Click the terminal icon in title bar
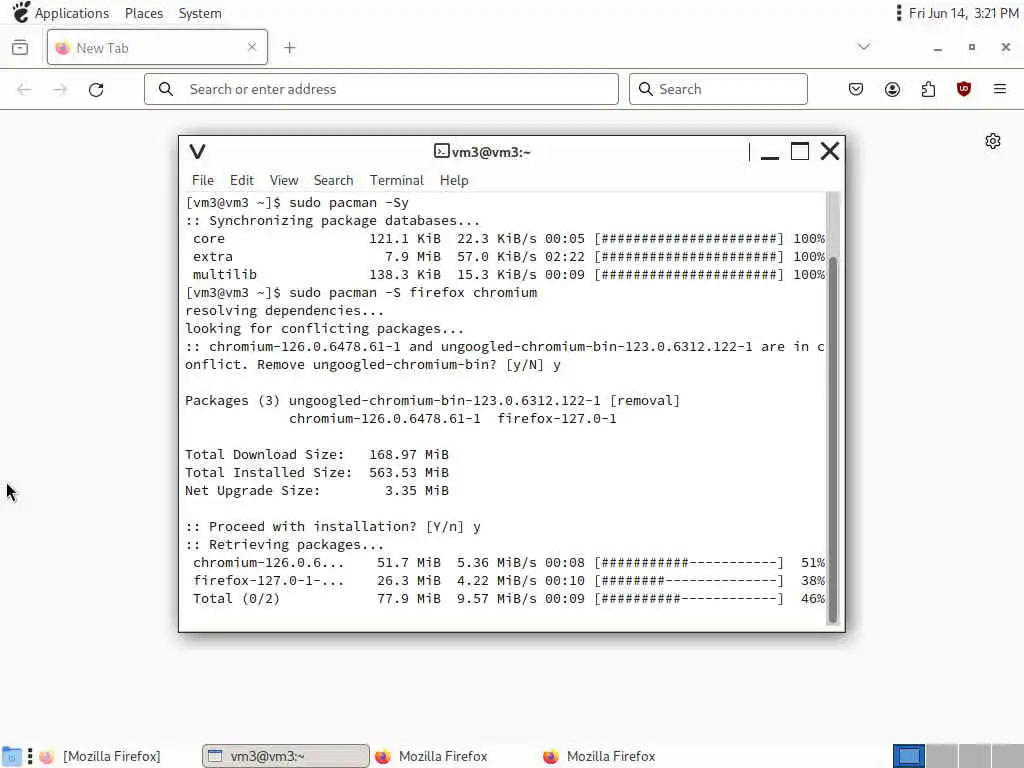Screen dimensions: 1024x768 (x=441, y=152)
